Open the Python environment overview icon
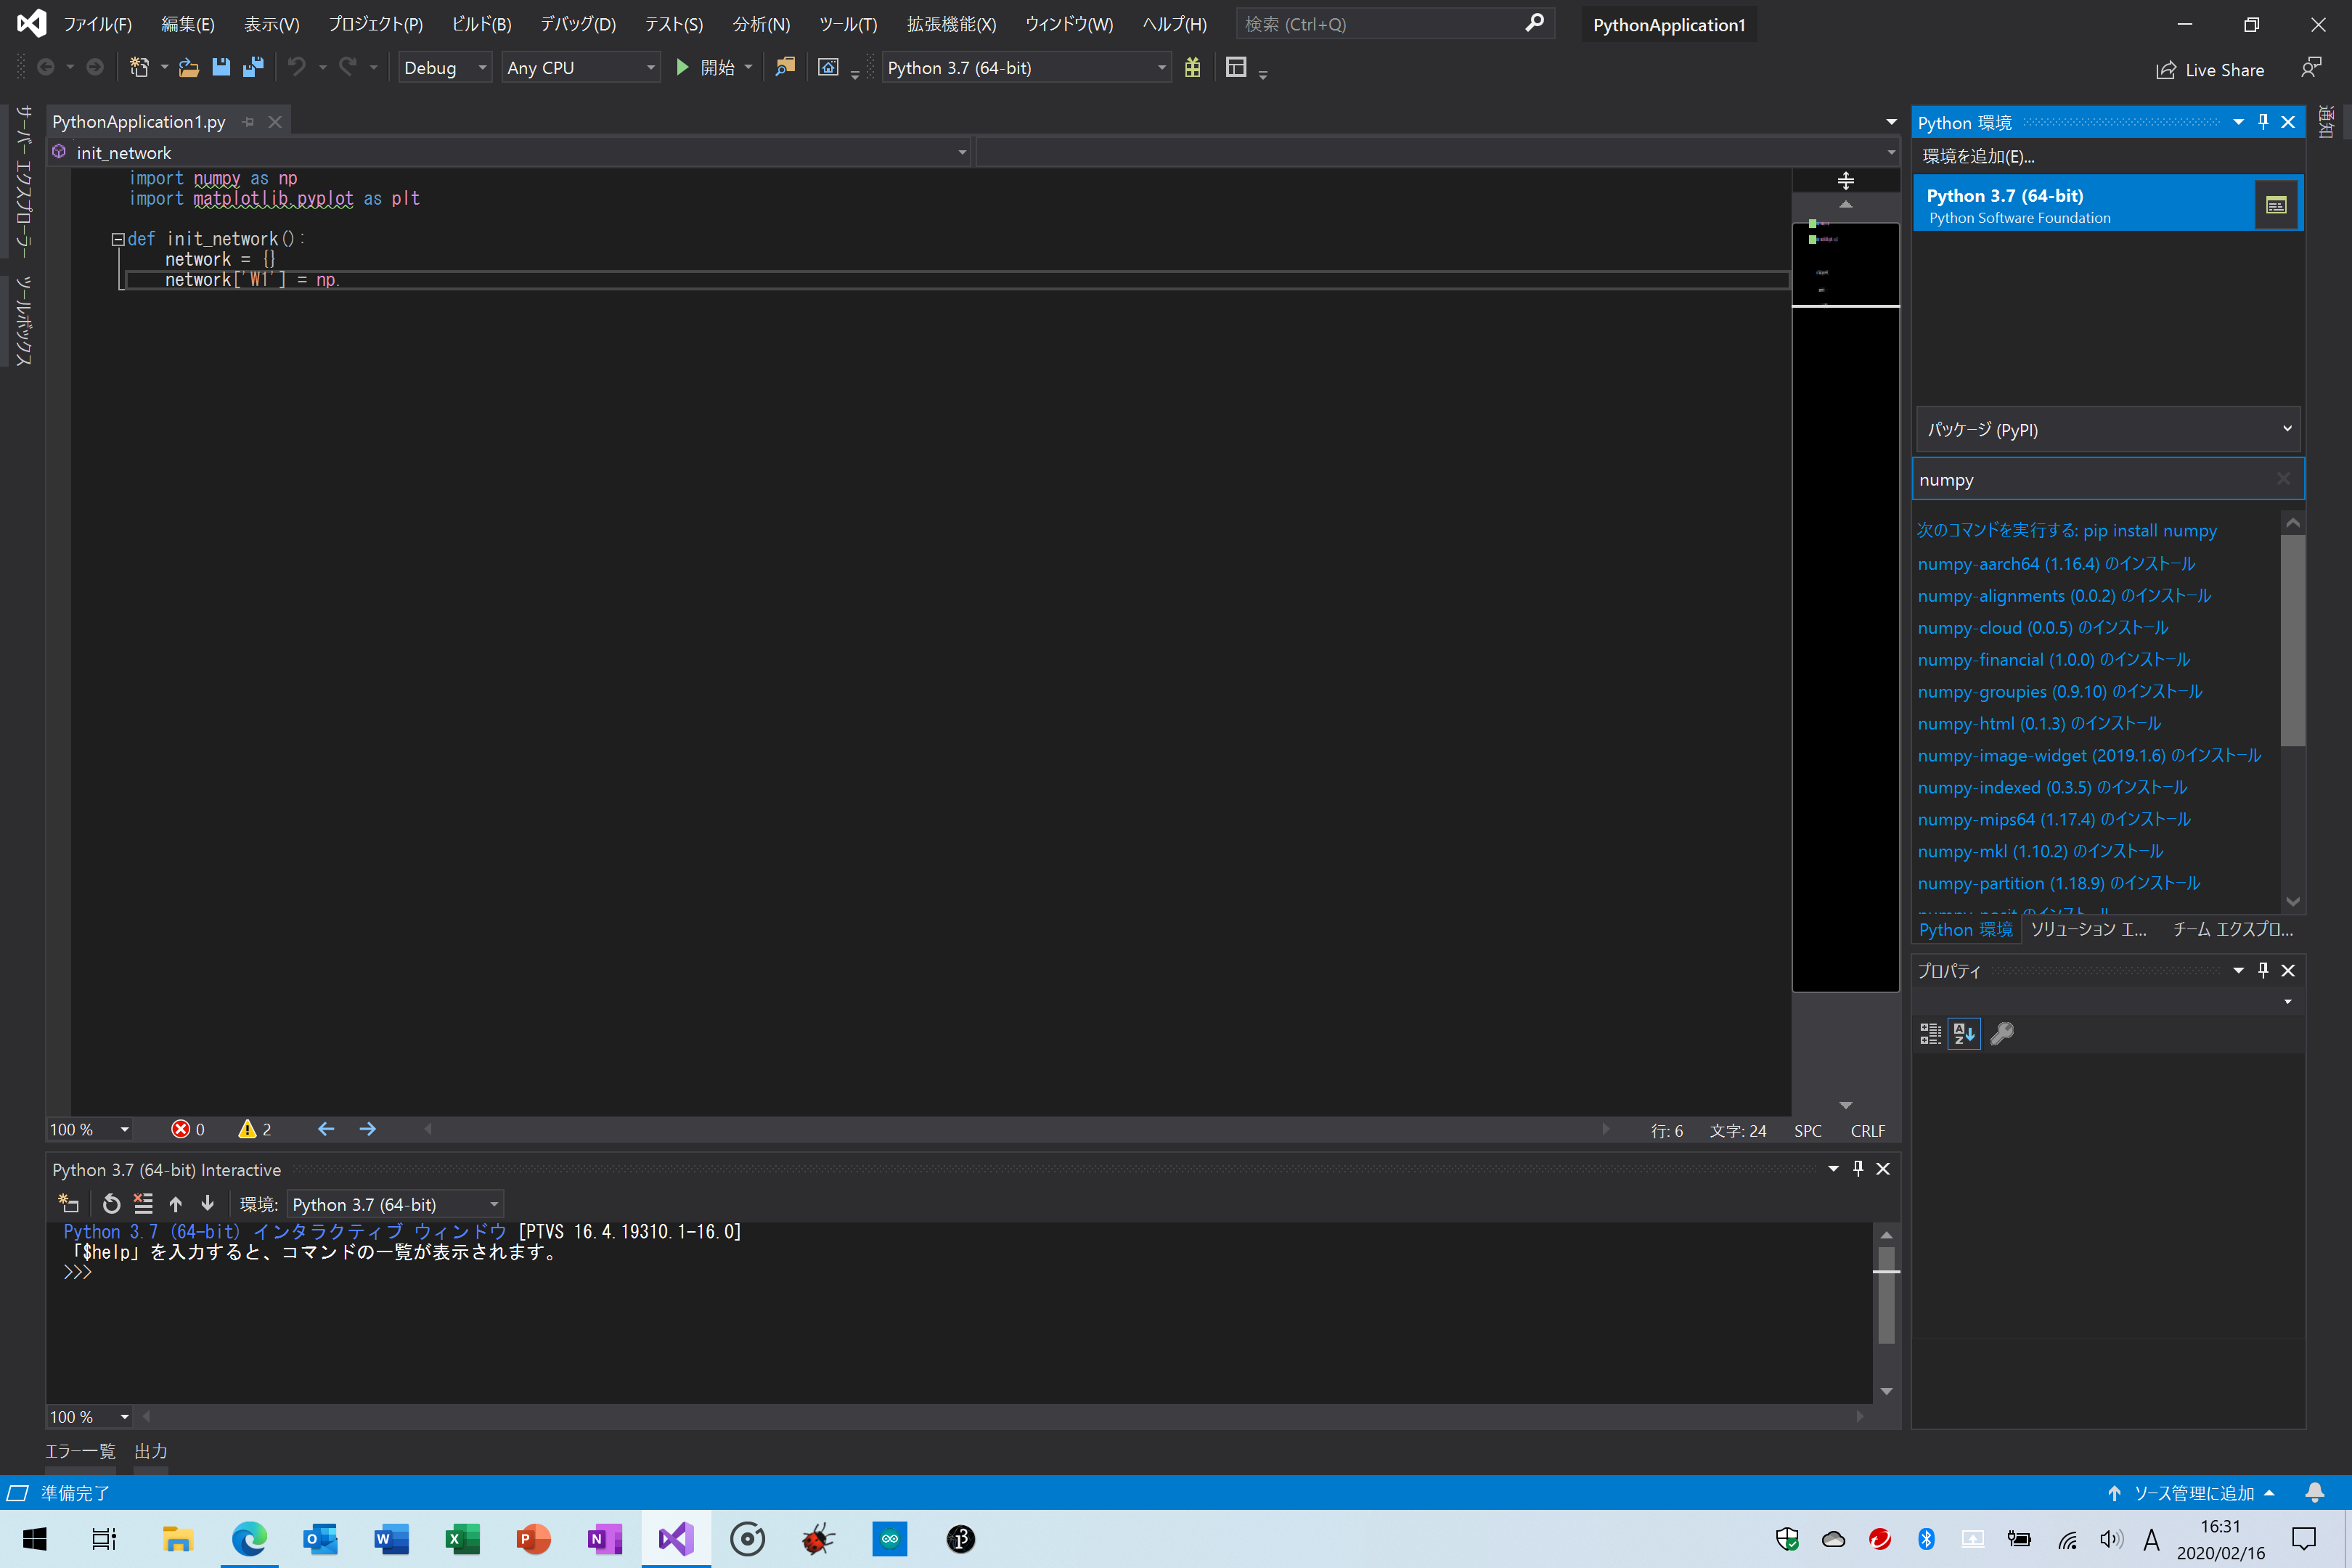Screen dimensions: 2352x1568 click(2276, 203)
